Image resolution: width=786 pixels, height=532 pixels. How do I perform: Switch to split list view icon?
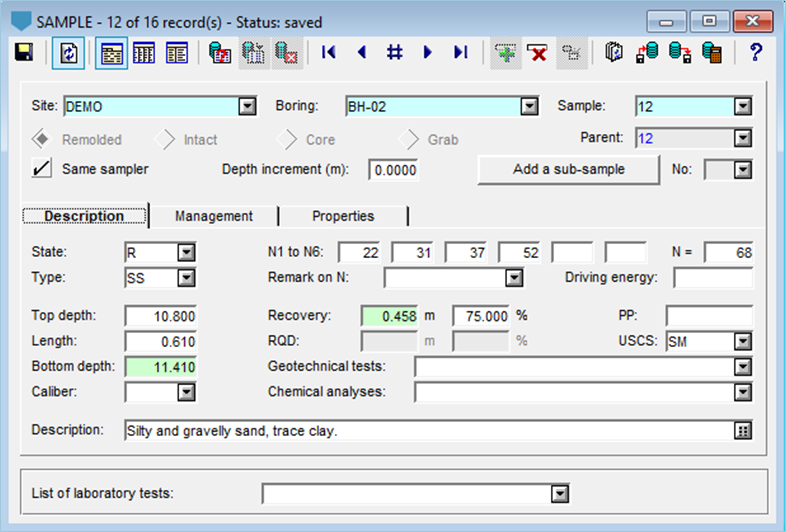point(176,53)
